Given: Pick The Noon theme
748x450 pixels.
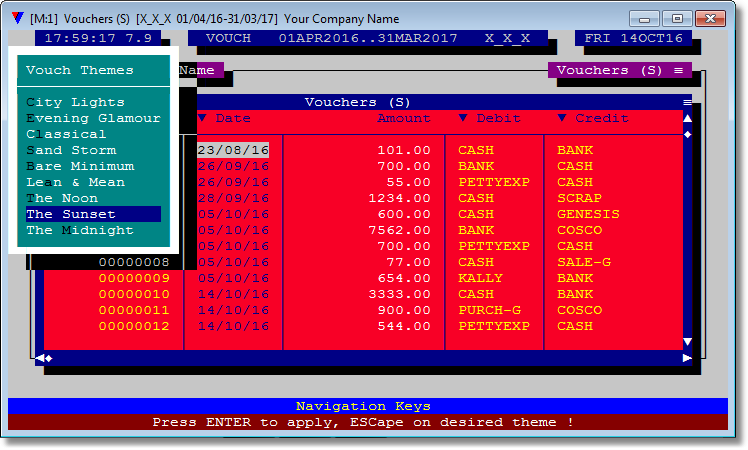Looking at the screenshot, I should coord(62,198).
